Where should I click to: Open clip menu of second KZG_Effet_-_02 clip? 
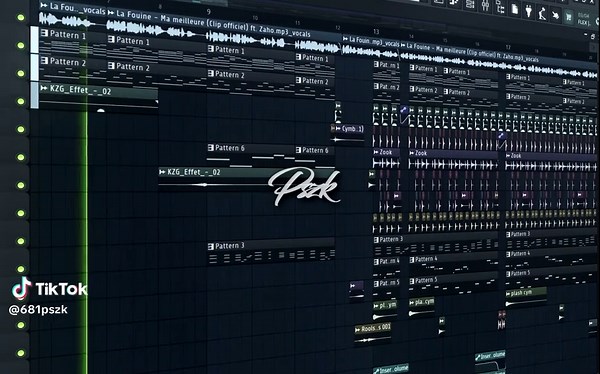(162, 172)
